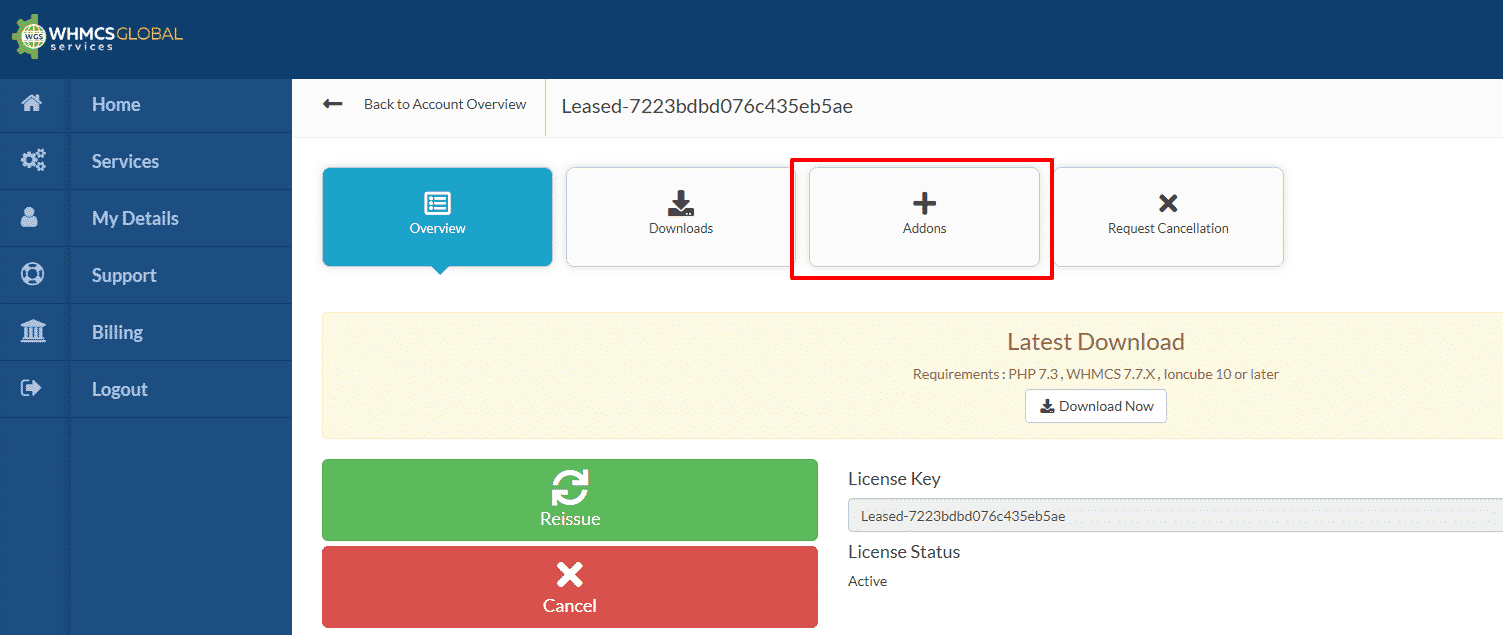Open the Home sidebar menu item
Screen dimensions: 1503x635
tap(116, 104)
